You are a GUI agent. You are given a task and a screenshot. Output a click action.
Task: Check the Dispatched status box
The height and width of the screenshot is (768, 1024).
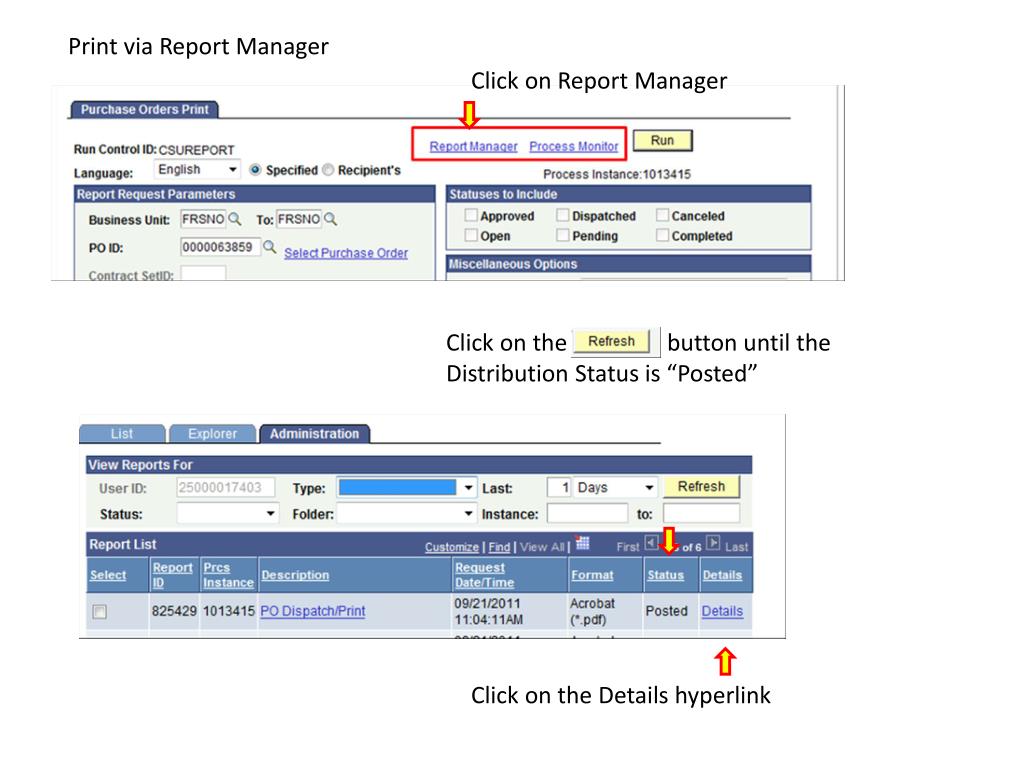pos(563,216)
